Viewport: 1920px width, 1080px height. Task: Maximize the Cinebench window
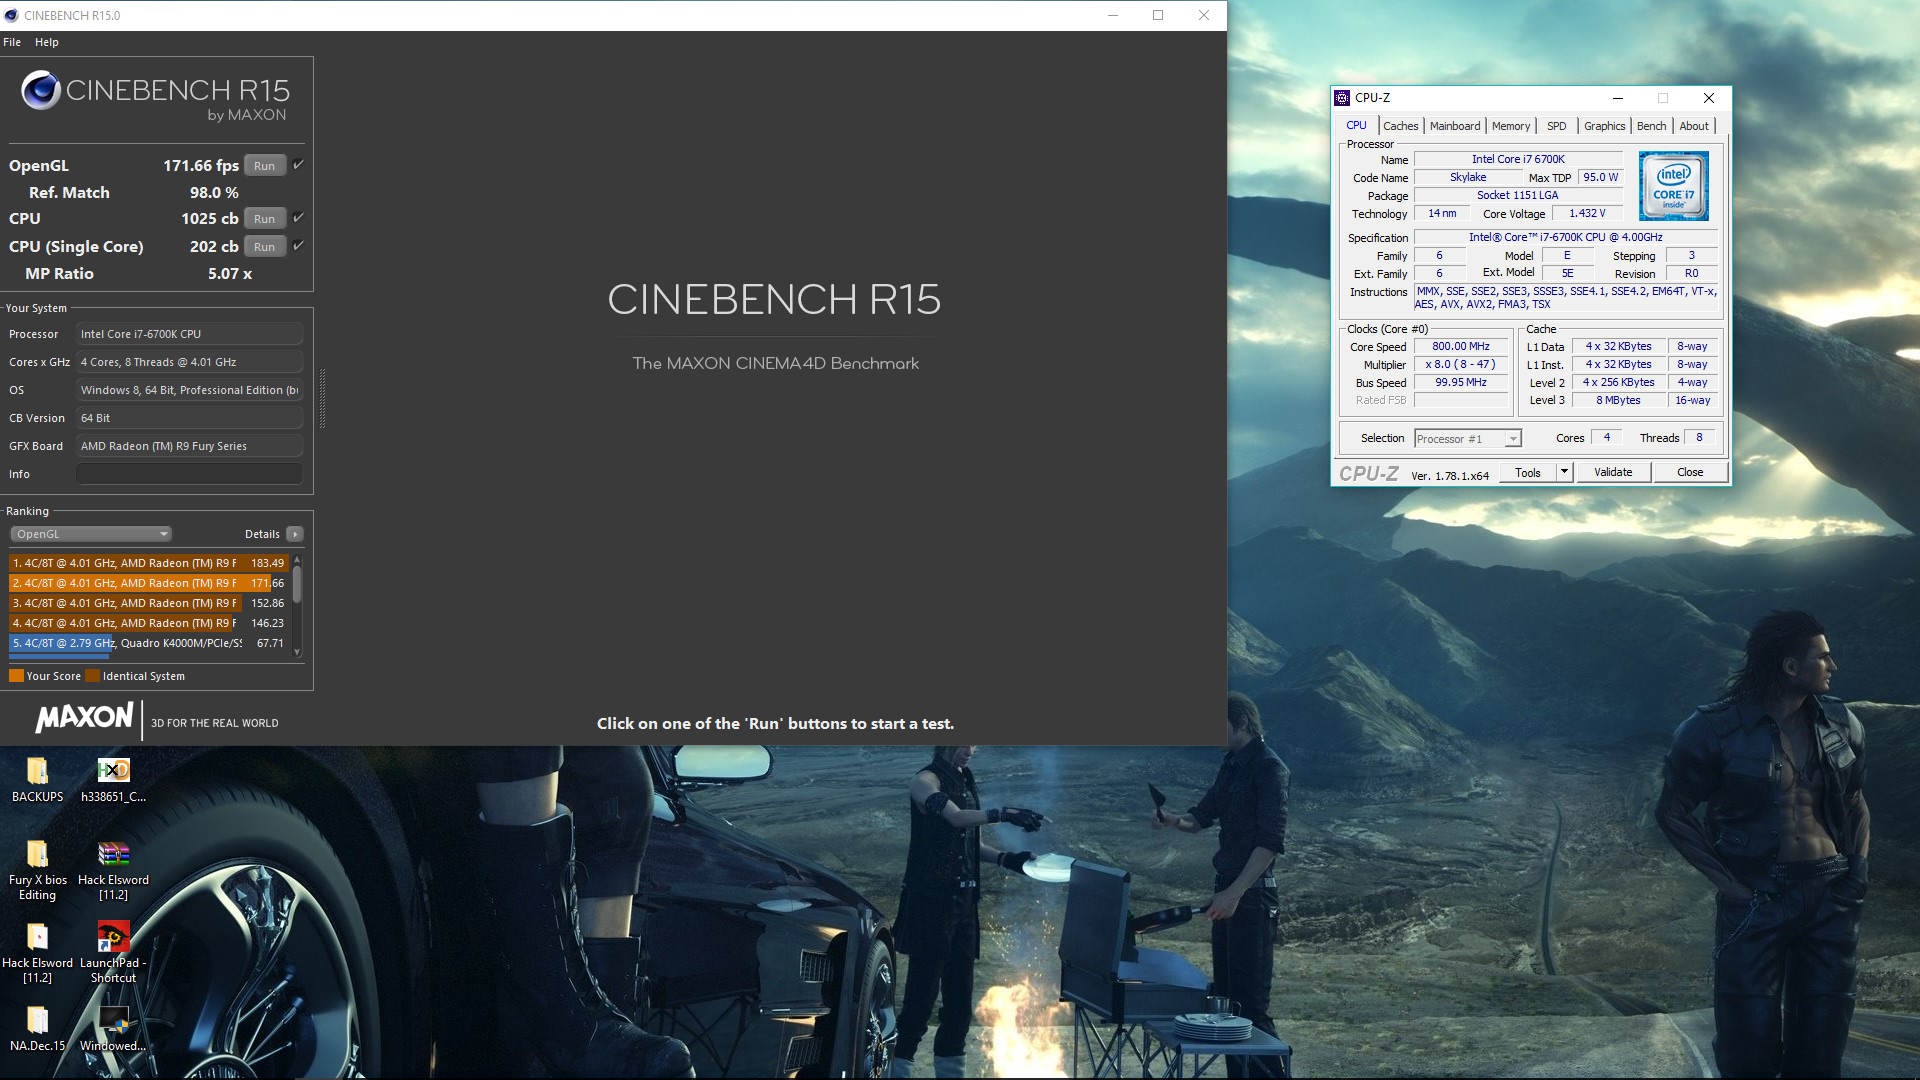click(1158, 15)
